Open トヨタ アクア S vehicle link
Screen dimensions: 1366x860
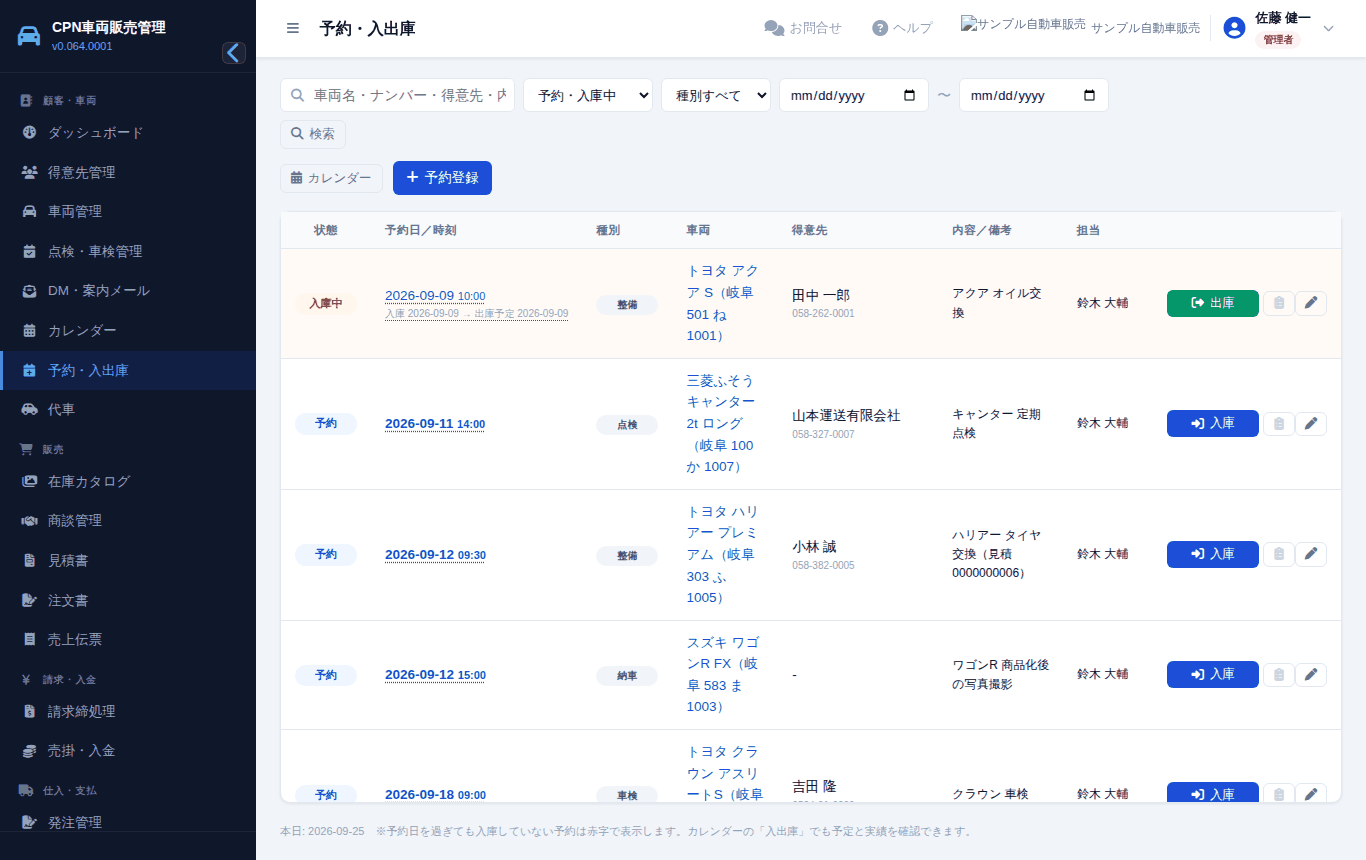(x=722, y=303)
